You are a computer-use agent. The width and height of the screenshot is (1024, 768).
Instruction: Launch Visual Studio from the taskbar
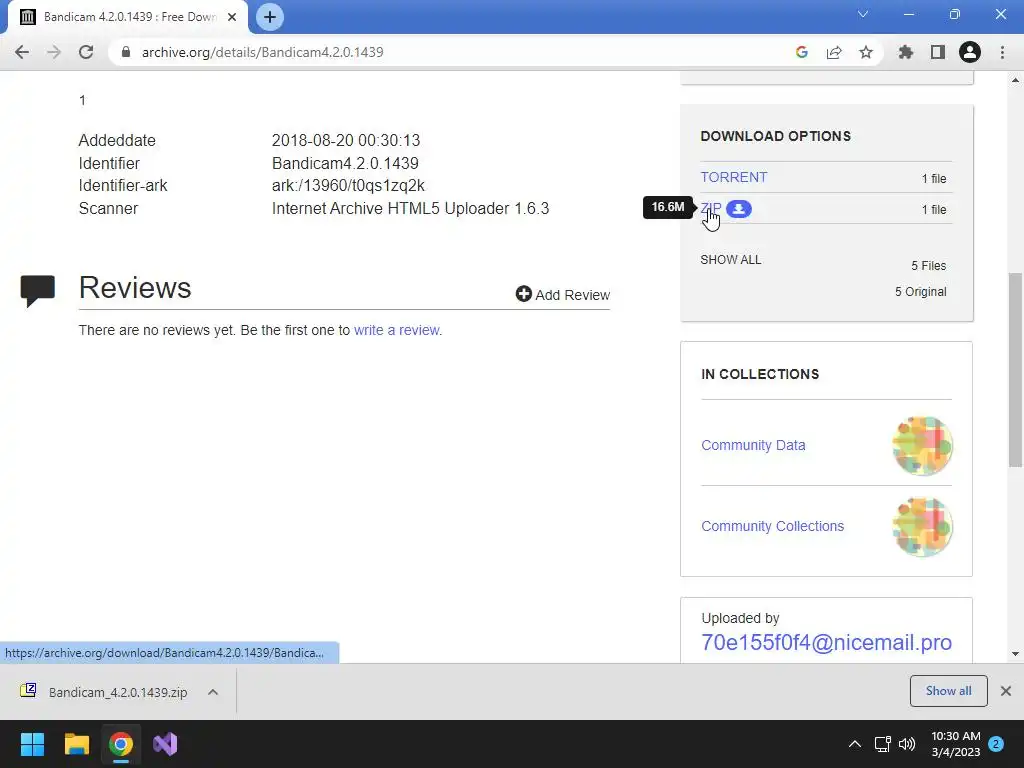pos(165,744)
